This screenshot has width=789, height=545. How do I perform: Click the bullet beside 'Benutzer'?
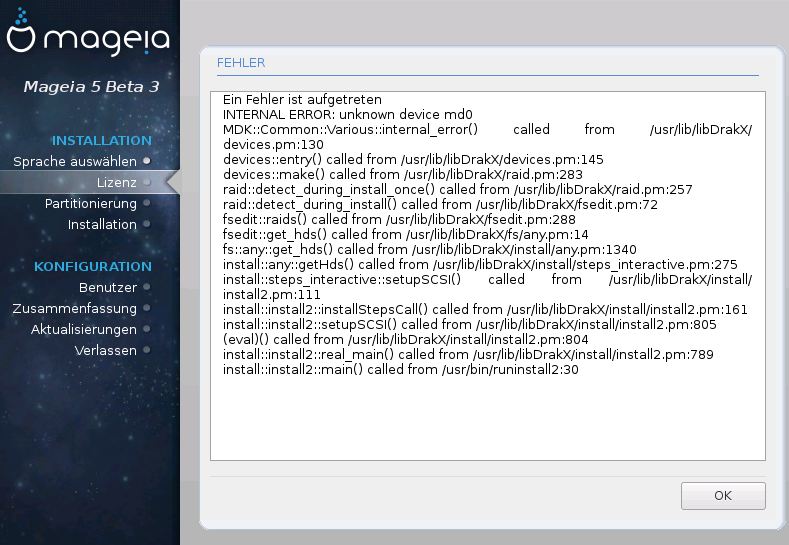coord(146,287)
